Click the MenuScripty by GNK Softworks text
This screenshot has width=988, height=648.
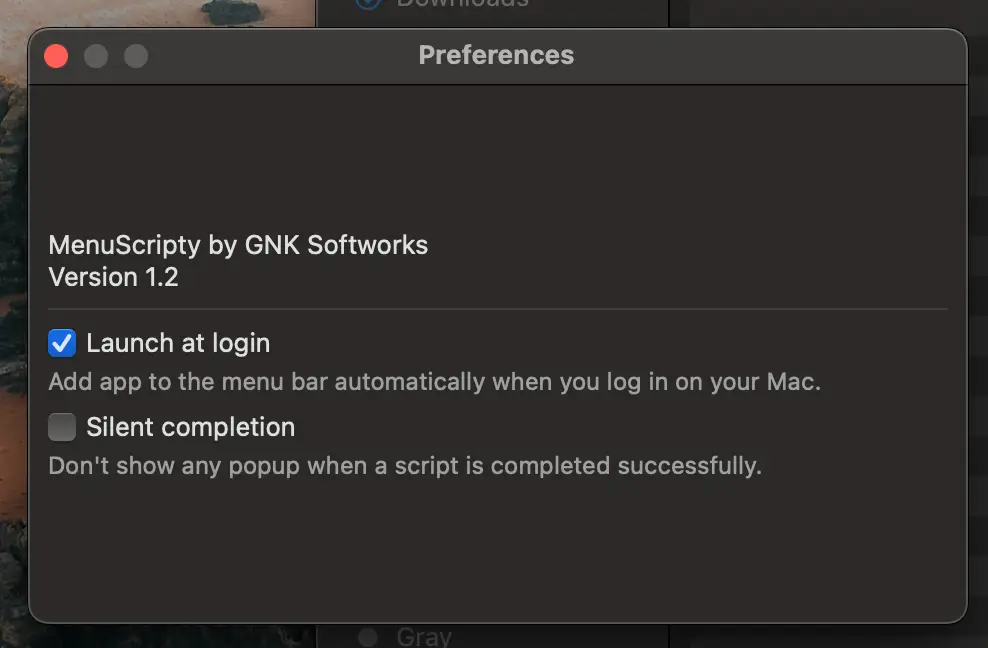238,245
